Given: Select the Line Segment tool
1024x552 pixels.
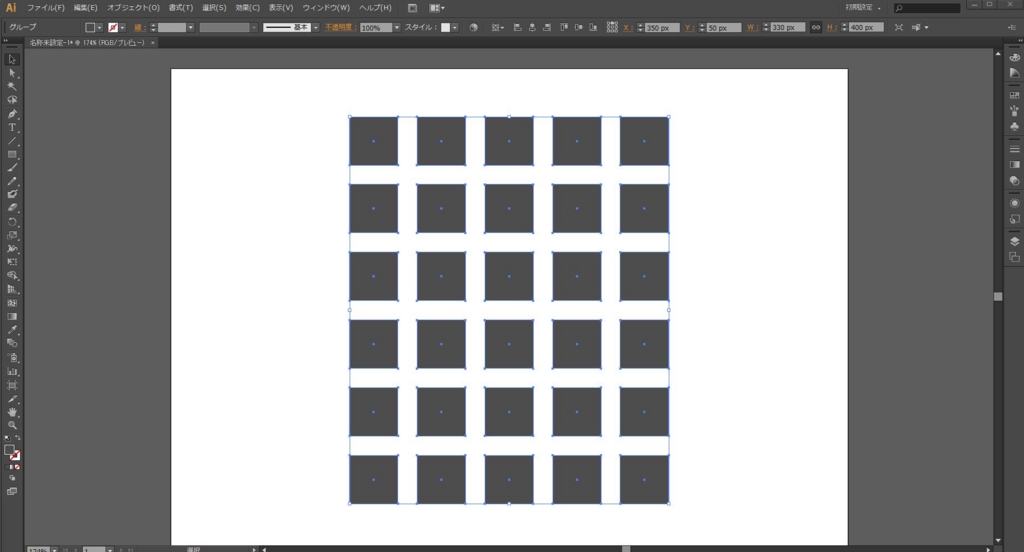Looking at the screenshot, I should pos(12,141).
